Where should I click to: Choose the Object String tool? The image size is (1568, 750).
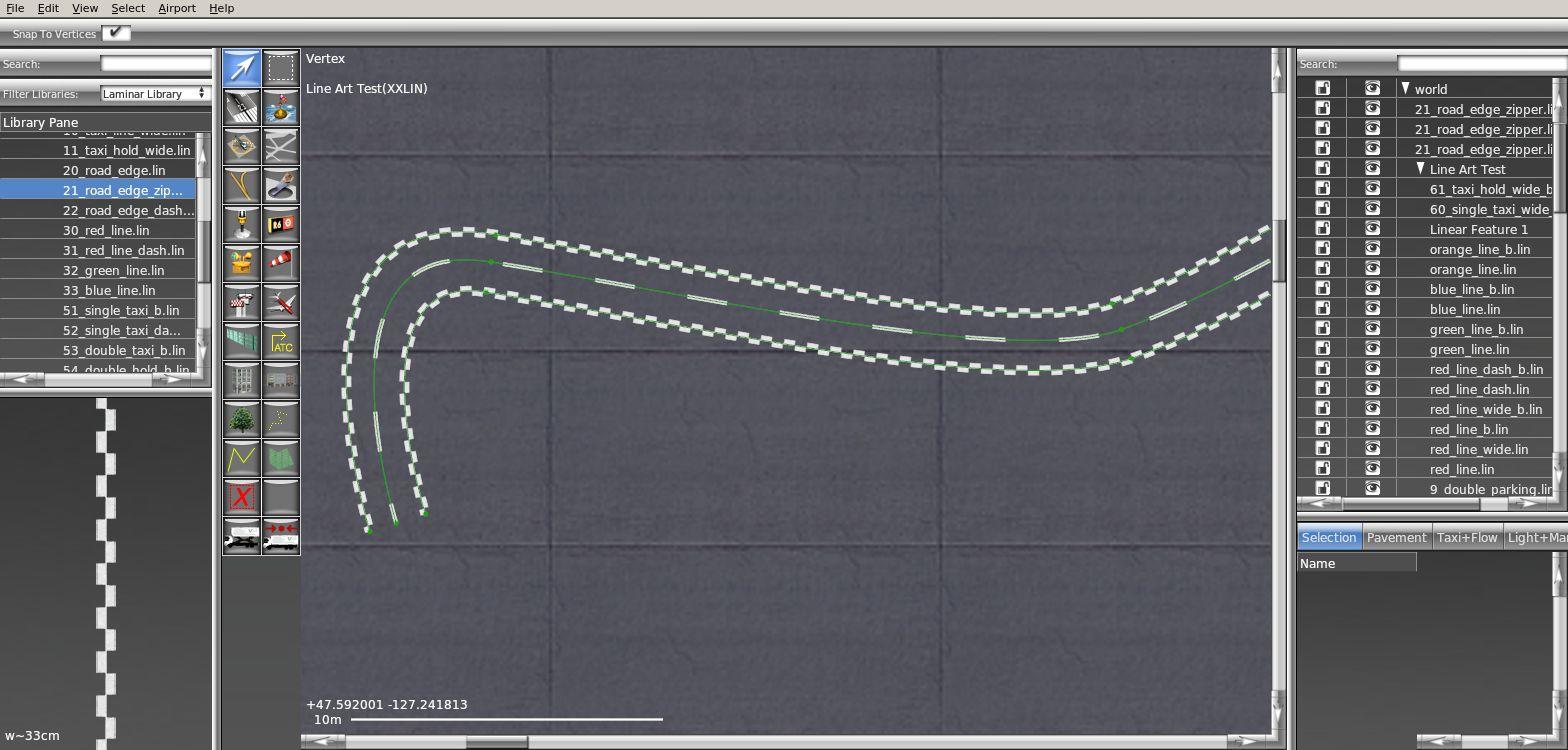click(281, 419)
